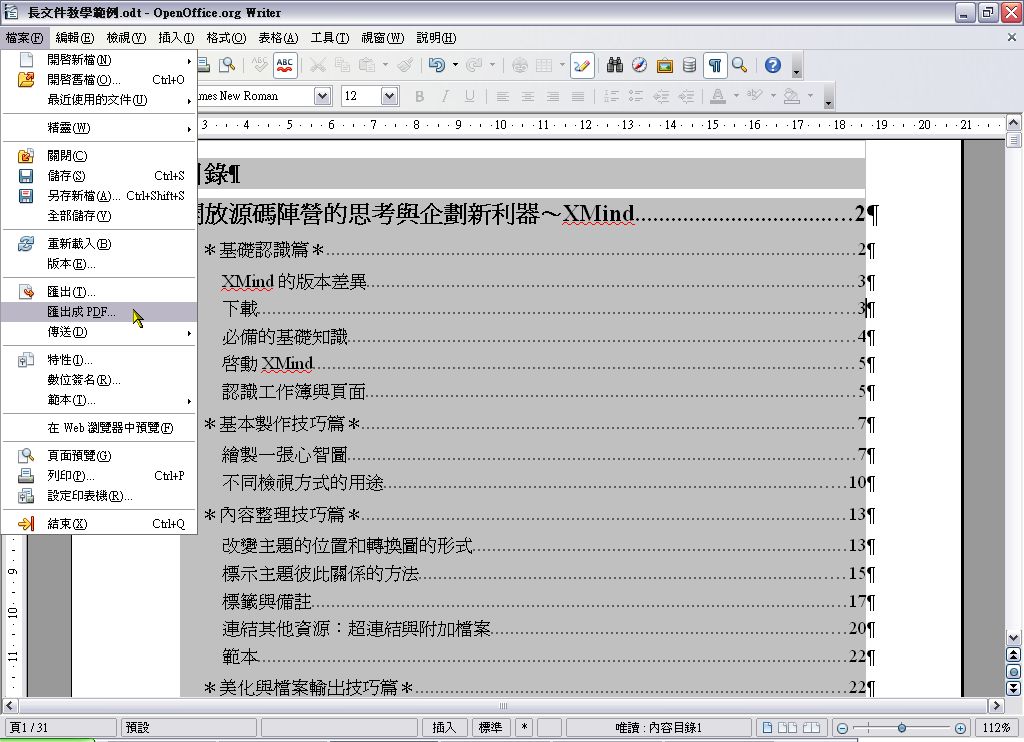Click the Find & Replace binoculars icon
1024x742 pixels.
(x=615, y=65)
